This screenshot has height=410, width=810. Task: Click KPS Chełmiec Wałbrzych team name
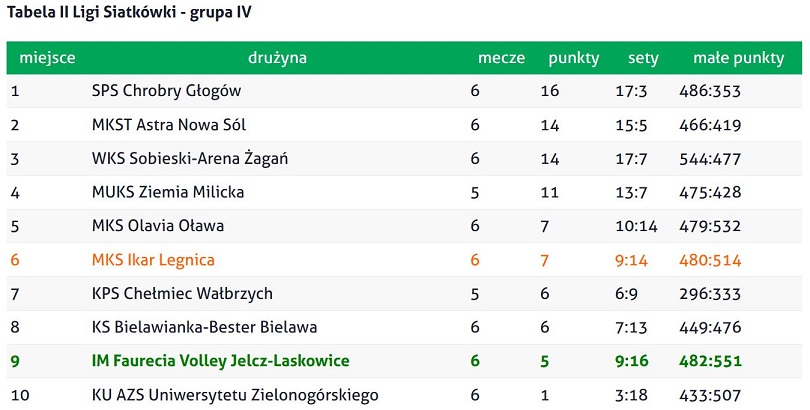click(182, 293)
